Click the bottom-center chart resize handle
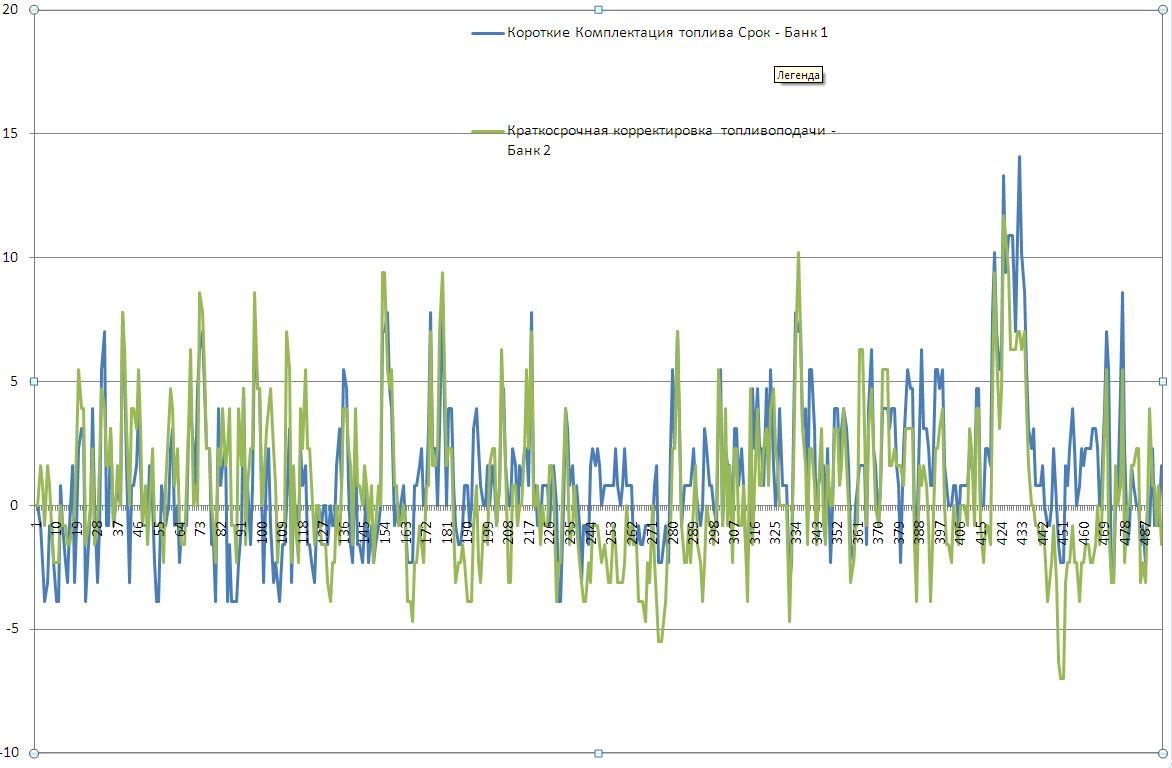Image resolution: width=1172 pixels, height=768 pixels. pos(598,753)
